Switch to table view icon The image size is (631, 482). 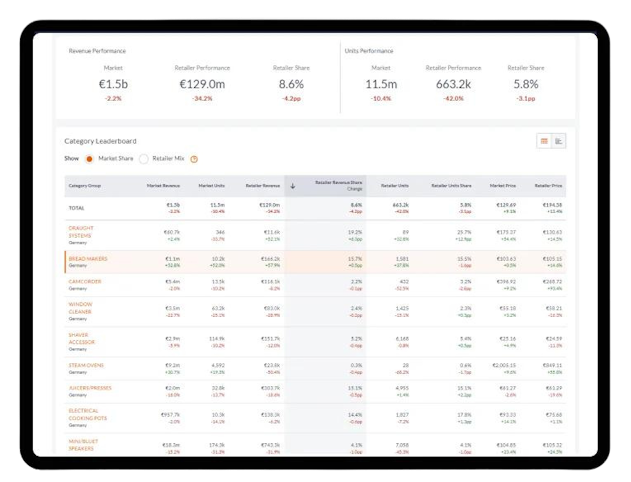click(x=544, y=141)
